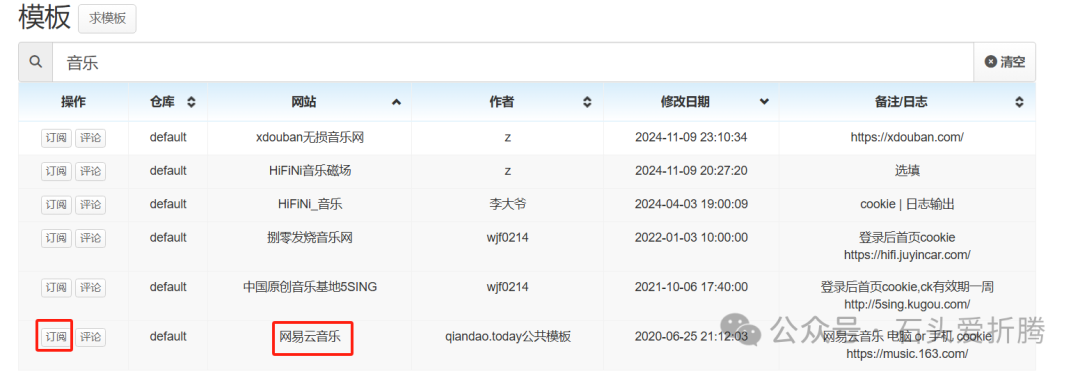Image resolution: width=1080 pixels, height=374 pixels.
Task: Subscribe to 捌零发烧音乐网 template
Action: tap(56, 238)
